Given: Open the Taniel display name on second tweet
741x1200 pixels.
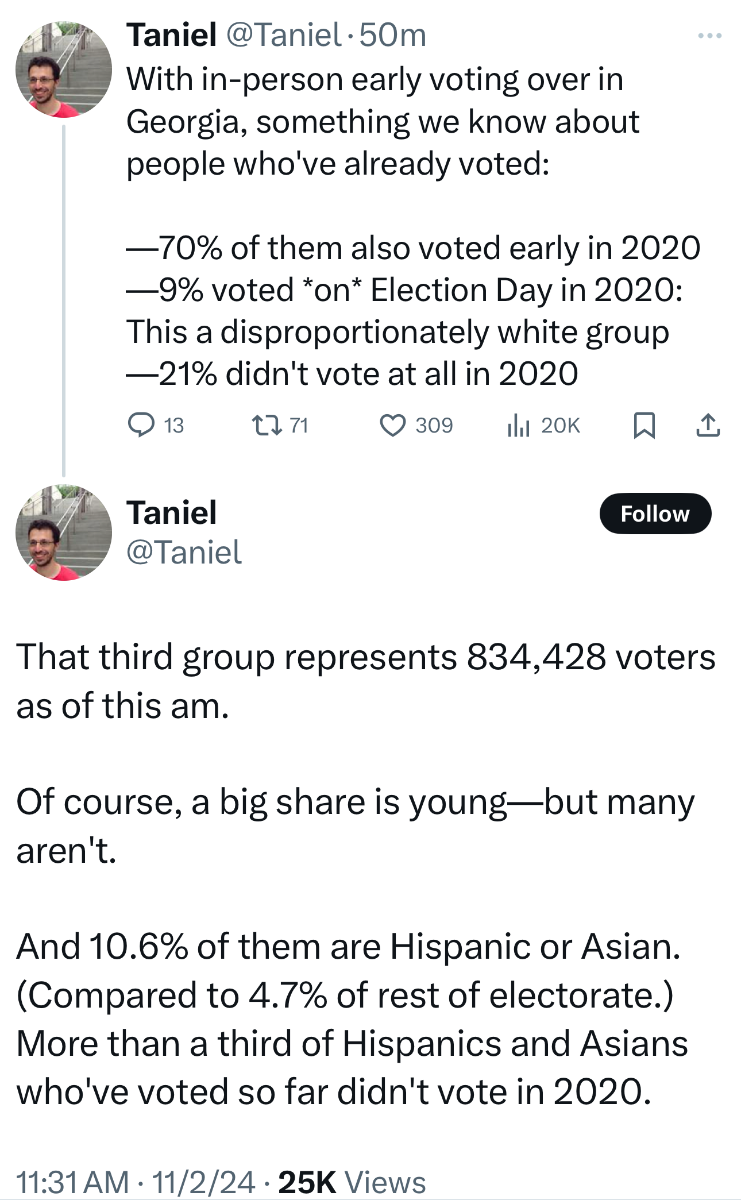Looking at the screenshot, I should click(171, 513).
